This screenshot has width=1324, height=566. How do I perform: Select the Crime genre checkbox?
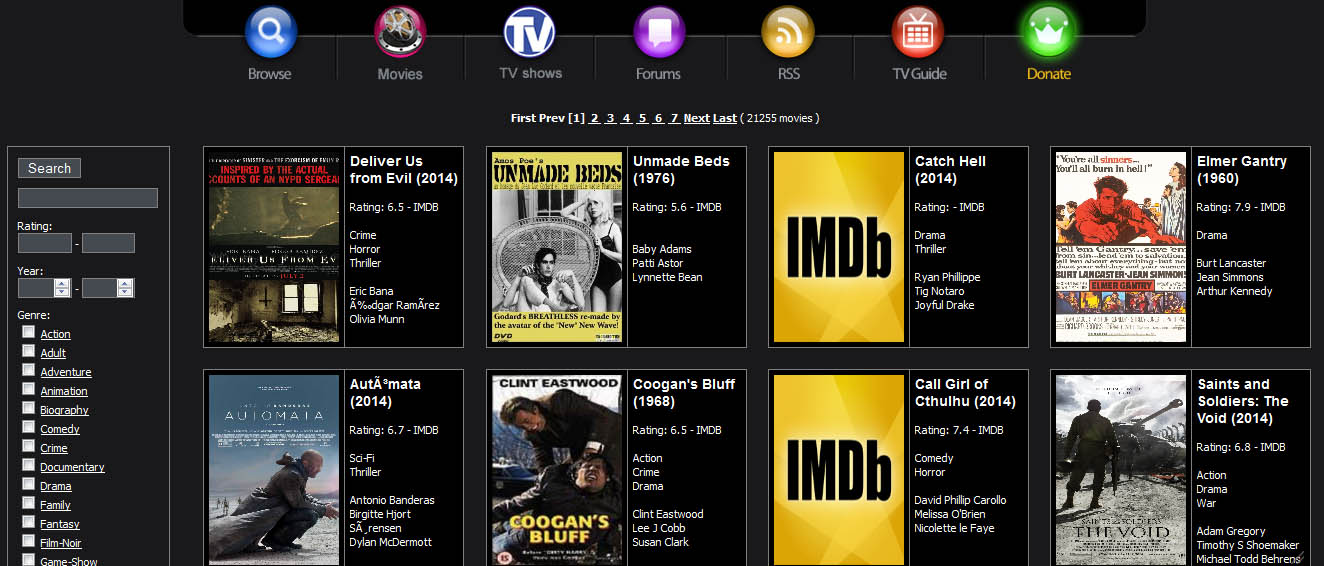(29, 446)
